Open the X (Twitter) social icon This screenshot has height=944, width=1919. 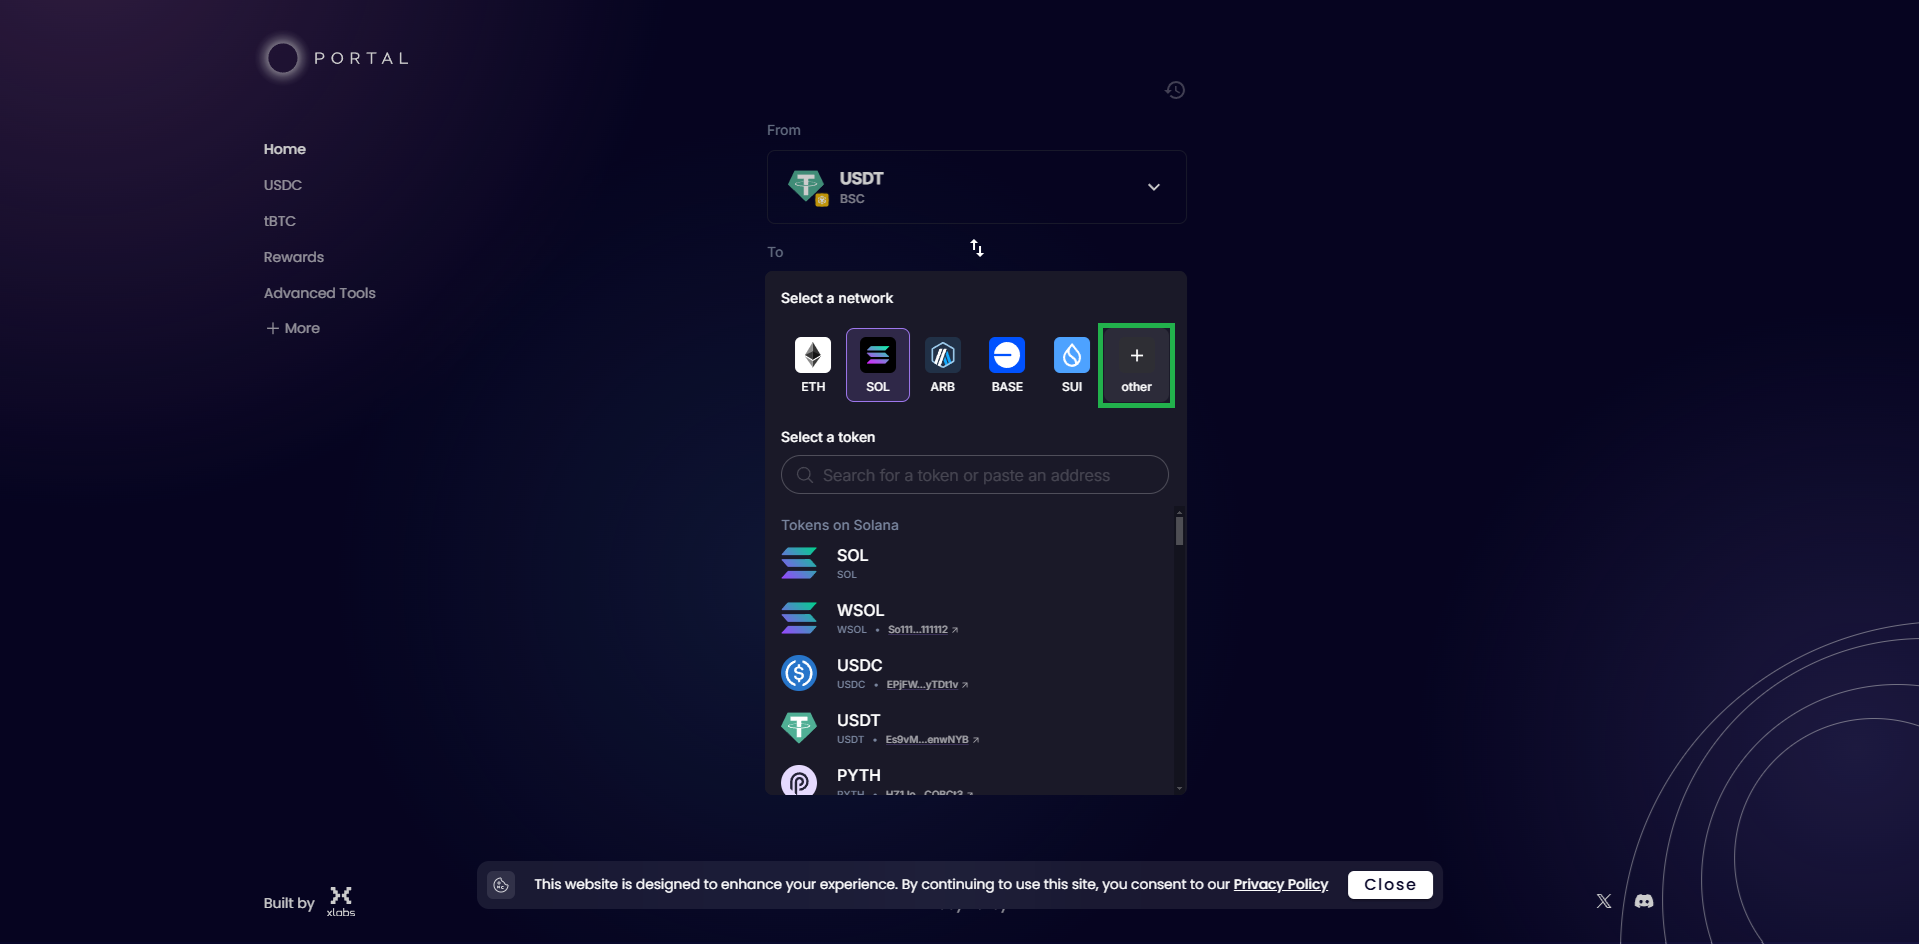(x=1604, y=901)
